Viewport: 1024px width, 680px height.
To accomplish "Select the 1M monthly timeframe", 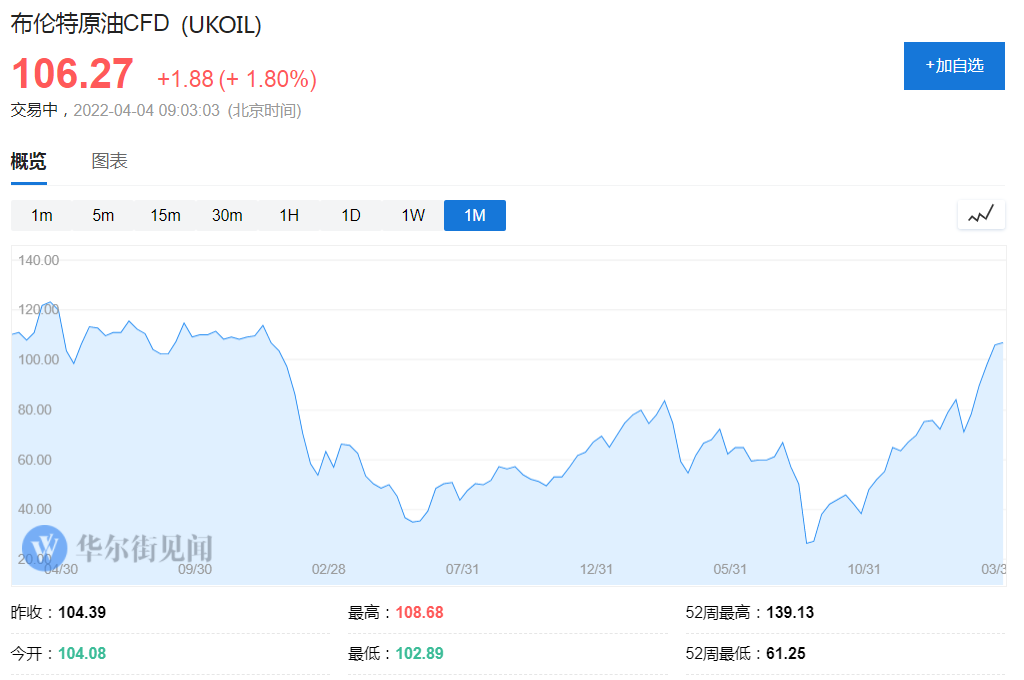I will coord(475,215).
